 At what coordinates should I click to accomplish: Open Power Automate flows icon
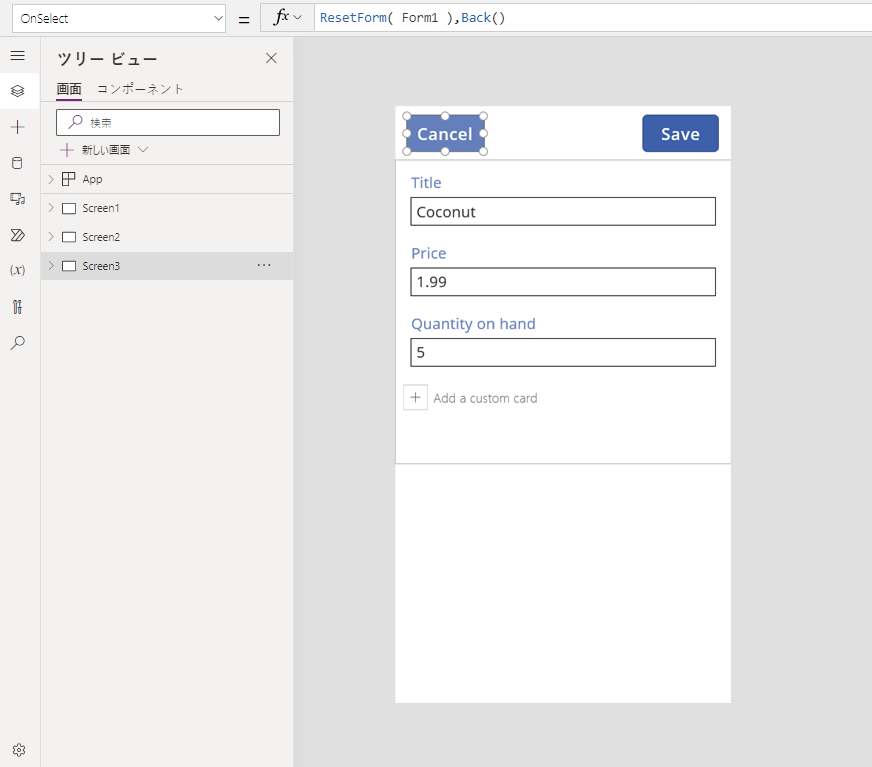click(18, 235)
